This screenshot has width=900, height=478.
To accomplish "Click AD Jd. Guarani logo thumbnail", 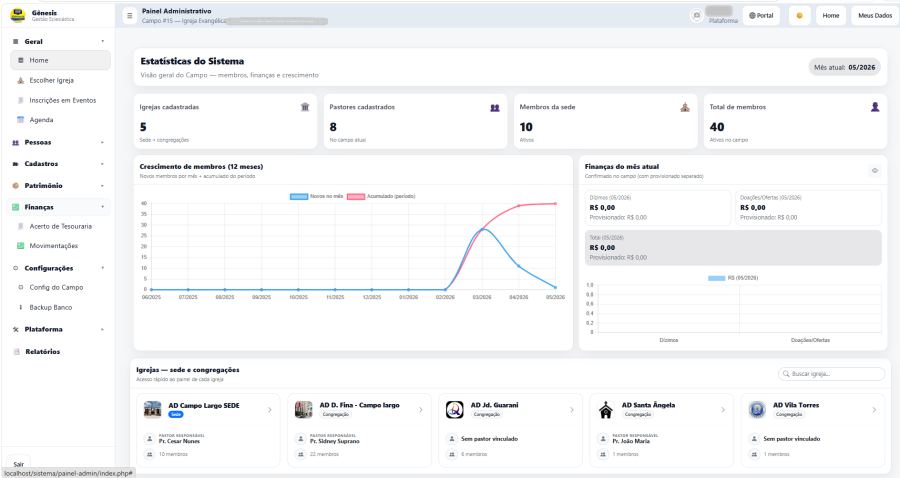I will (455, 409).
